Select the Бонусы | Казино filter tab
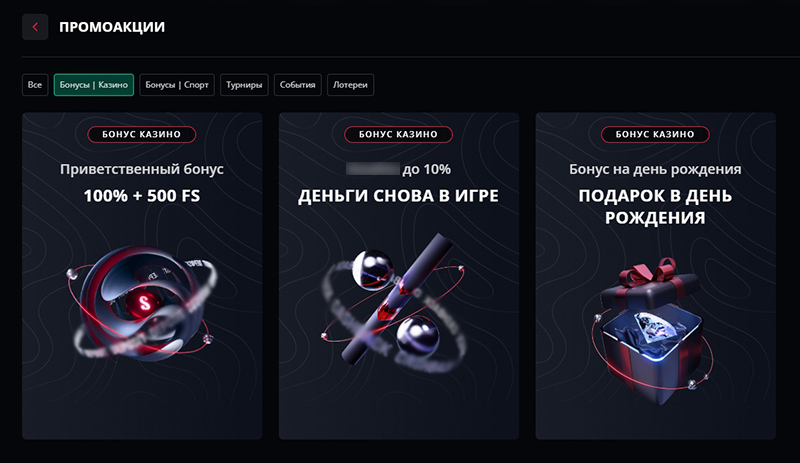The width and height of the screenshot is (800, 463). 94,85
